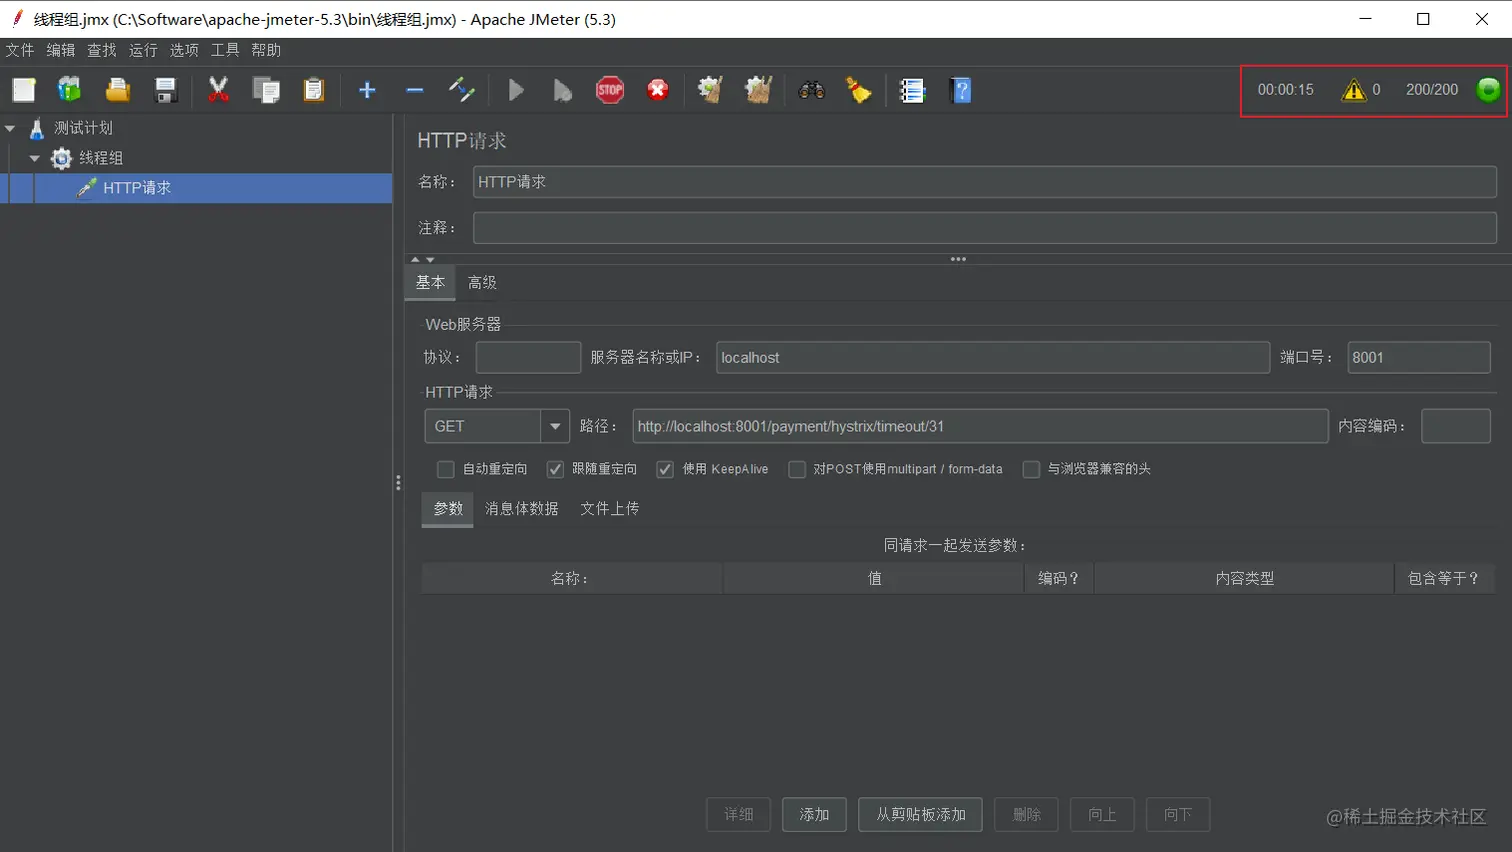Screen dimensions: 1512x852
Task: Open Help with question mark icon
Action: pyautogui.click(x=961, y=90)
